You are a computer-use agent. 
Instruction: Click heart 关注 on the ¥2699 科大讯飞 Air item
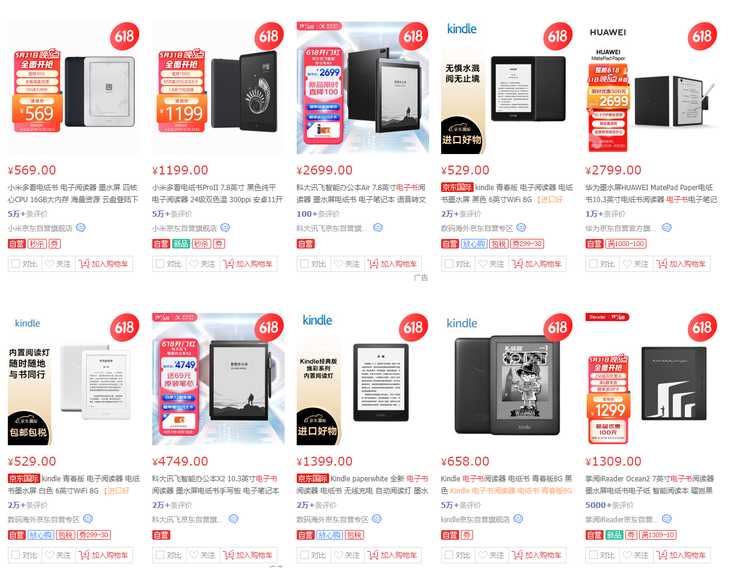click(346, 264)
